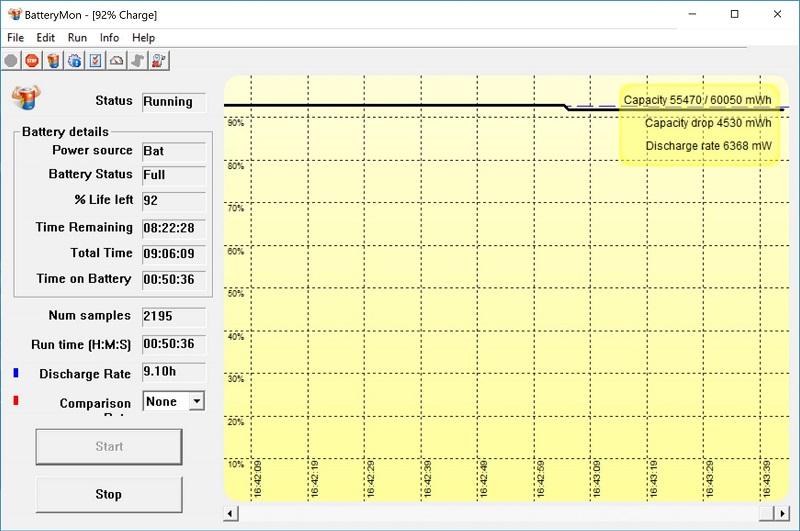Click 'Discharge rate 6368 mW' text

pos(709,146)
